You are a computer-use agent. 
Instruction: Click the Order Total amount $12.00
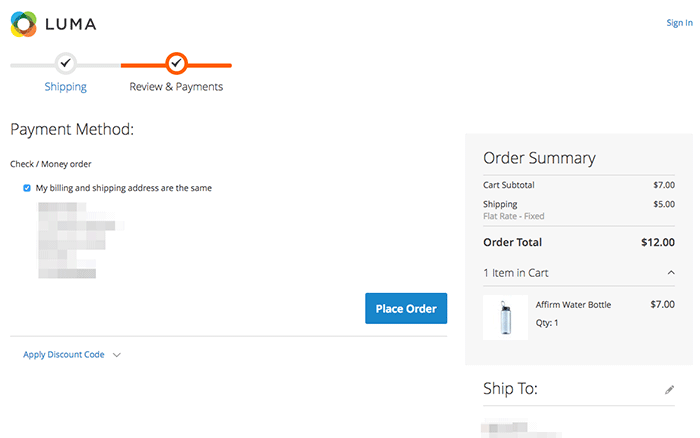pyautogui.click(x=658, y=242)
